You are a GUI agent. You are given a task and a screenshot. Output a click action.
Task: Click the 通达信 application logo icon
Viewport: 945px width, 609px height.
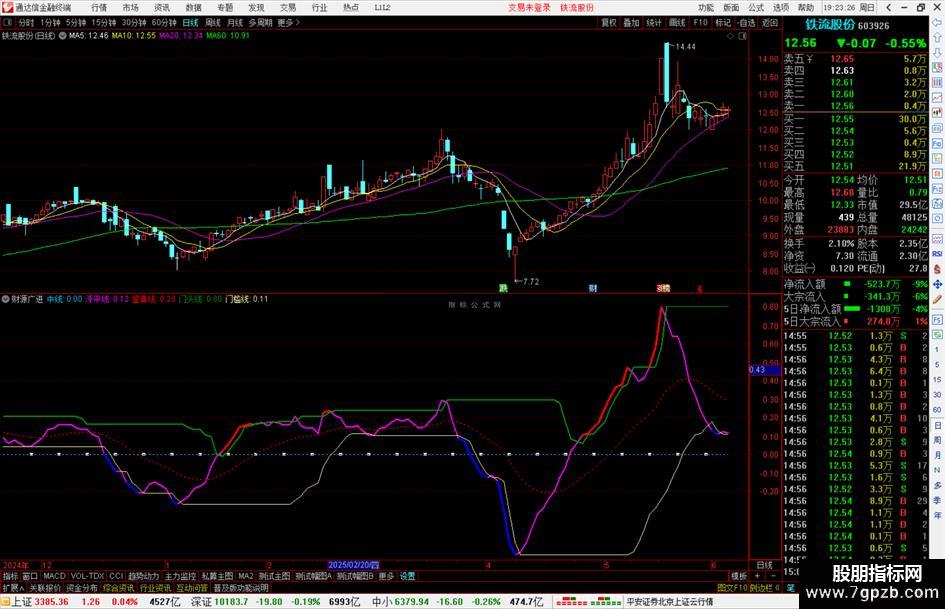click(7, 7)
